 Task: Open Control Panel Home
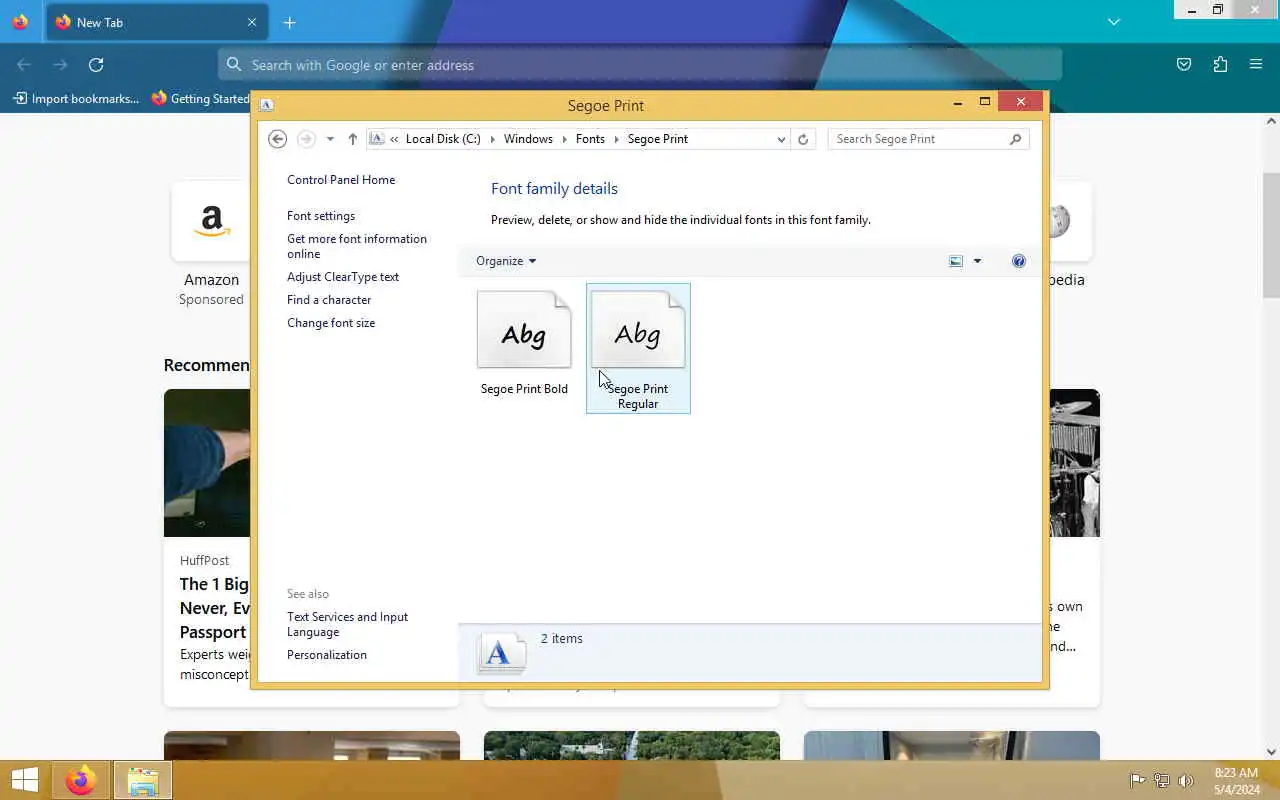(x=341, y=180)
